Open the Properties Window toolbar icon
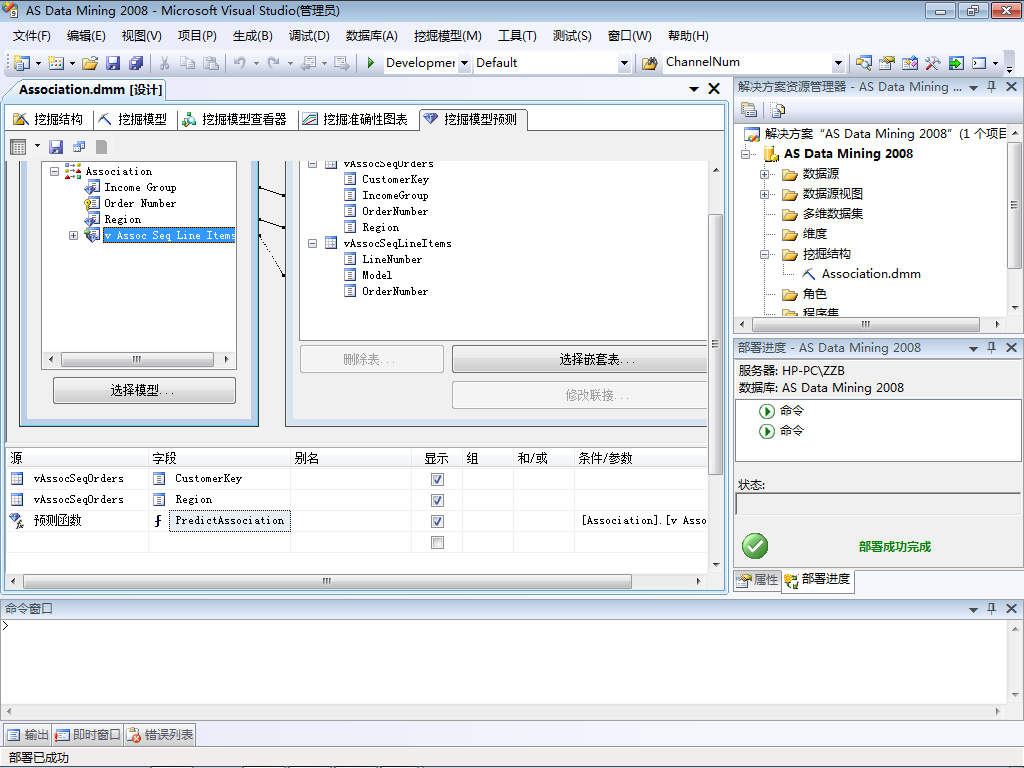This screenshot has width=1024, height=768. [886, 63]
